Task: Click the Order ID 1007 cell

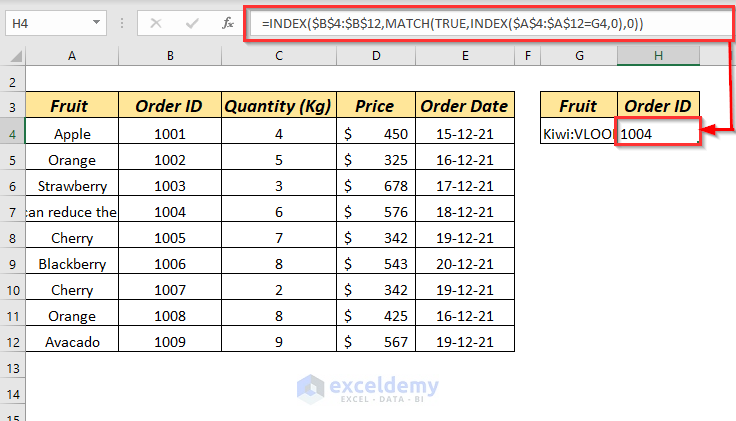Action: pyautogui.click(x=171, y=290)
